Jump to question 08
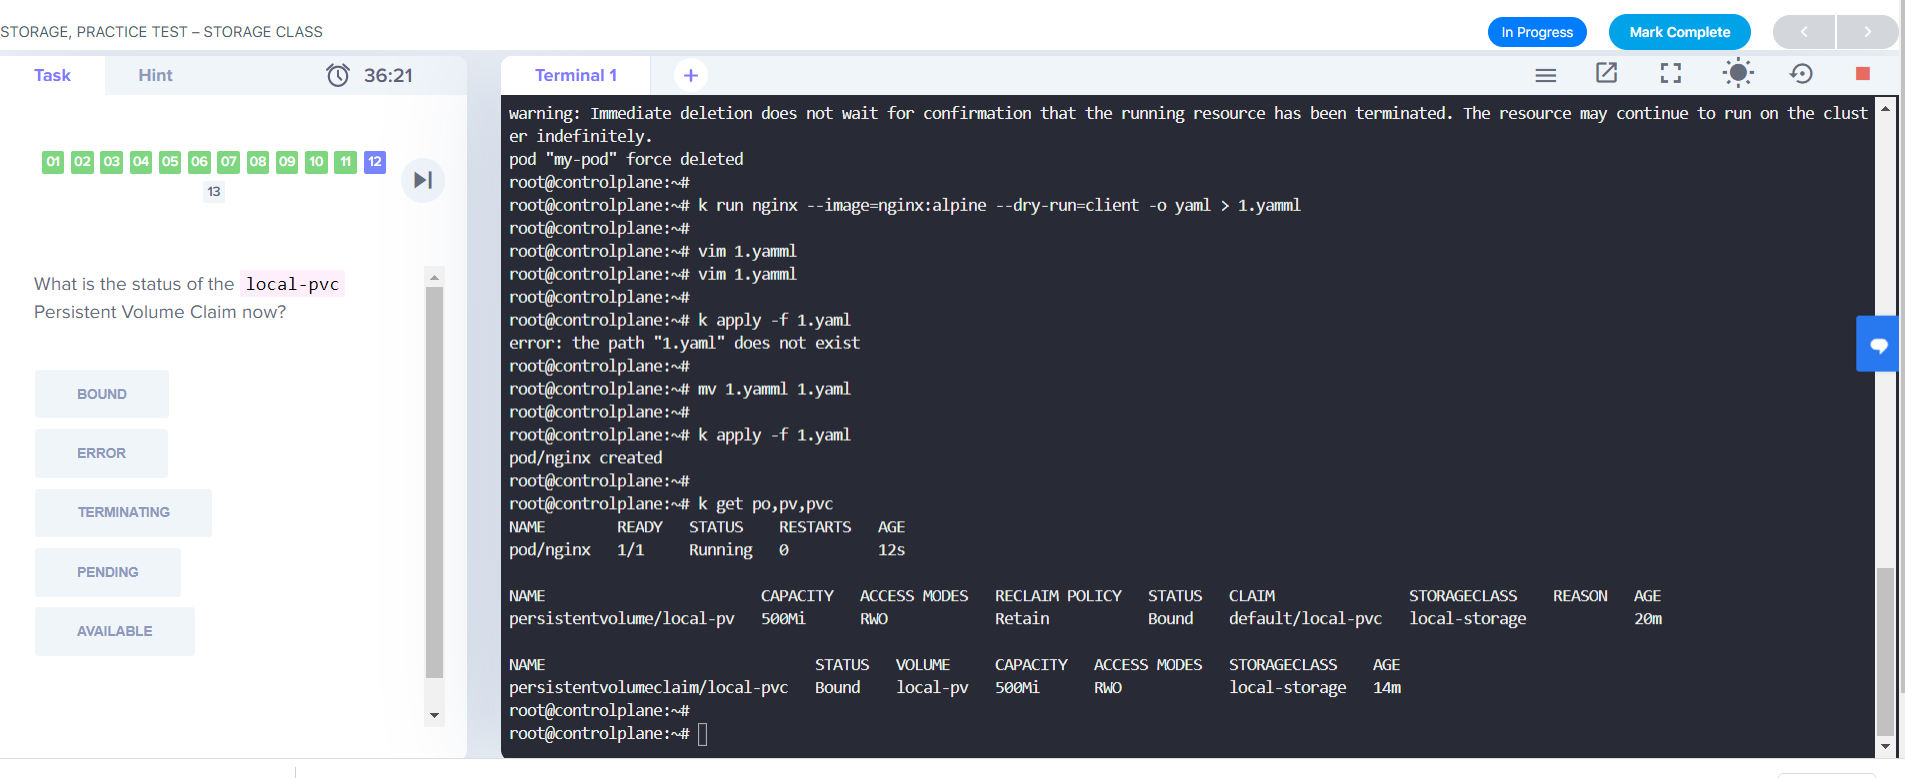 click(x=258, y=161)
